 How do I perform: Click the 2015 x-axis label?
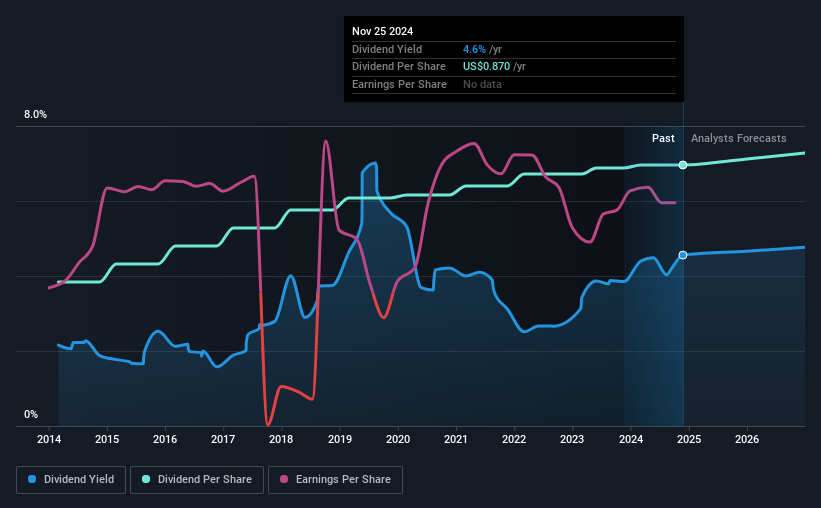click(107, 439)
